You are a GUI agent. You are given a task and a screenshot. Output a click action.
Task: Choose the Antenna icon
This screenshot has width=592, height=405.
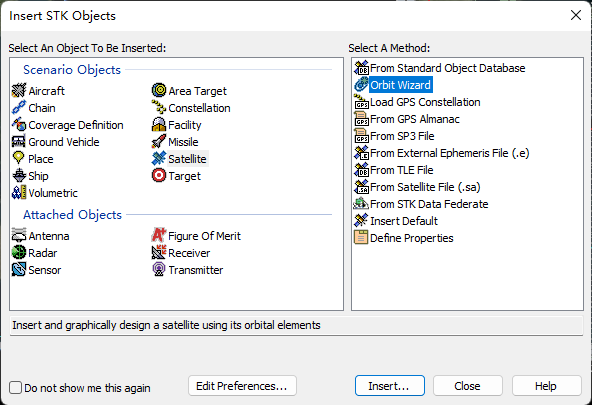(18, 236)
